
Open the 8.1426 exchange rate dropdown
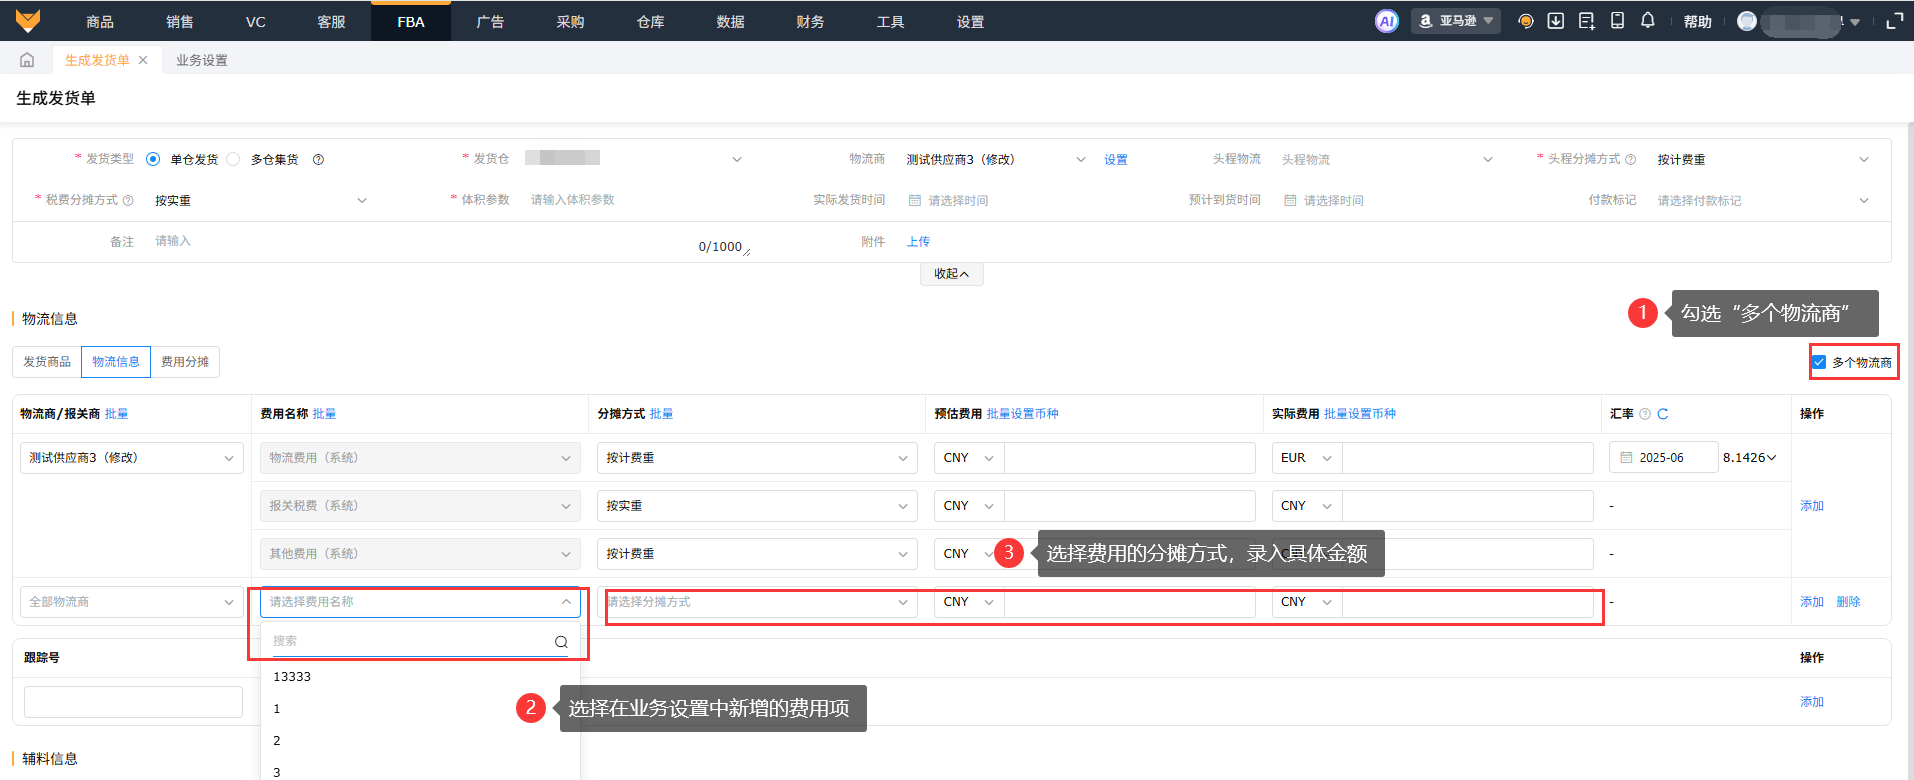pos(1749,458)
